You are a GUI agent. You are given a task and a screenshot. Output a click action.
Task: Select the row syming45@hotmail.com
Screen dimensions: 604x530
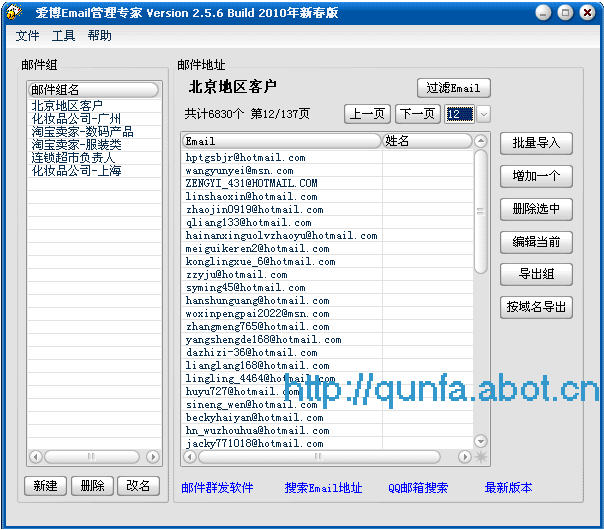(x=328, y=288)
